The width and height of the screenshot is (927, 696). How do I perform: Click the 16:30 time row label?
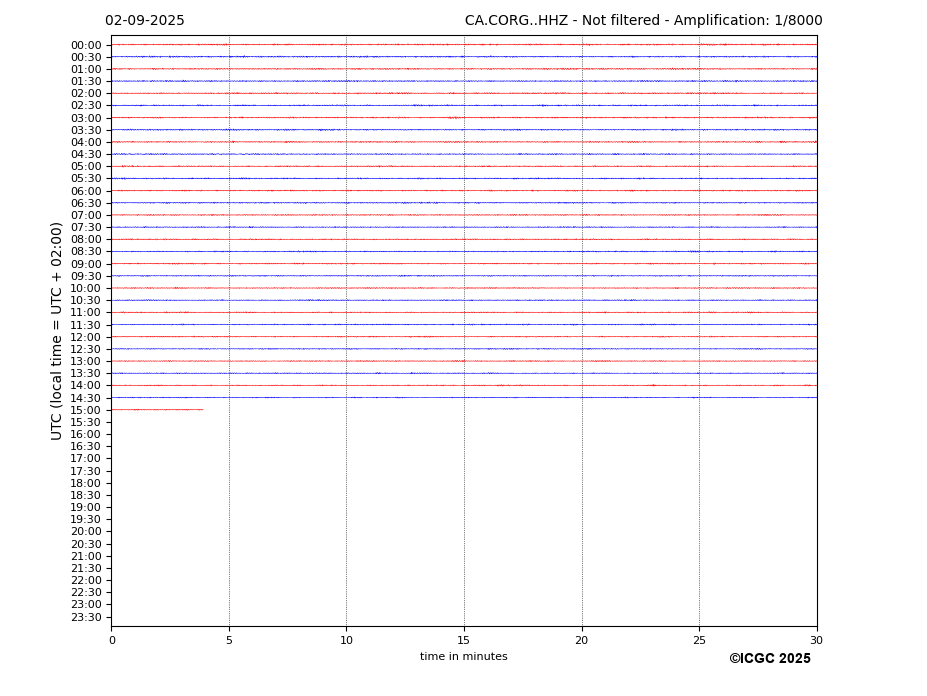tap(86, 446)
